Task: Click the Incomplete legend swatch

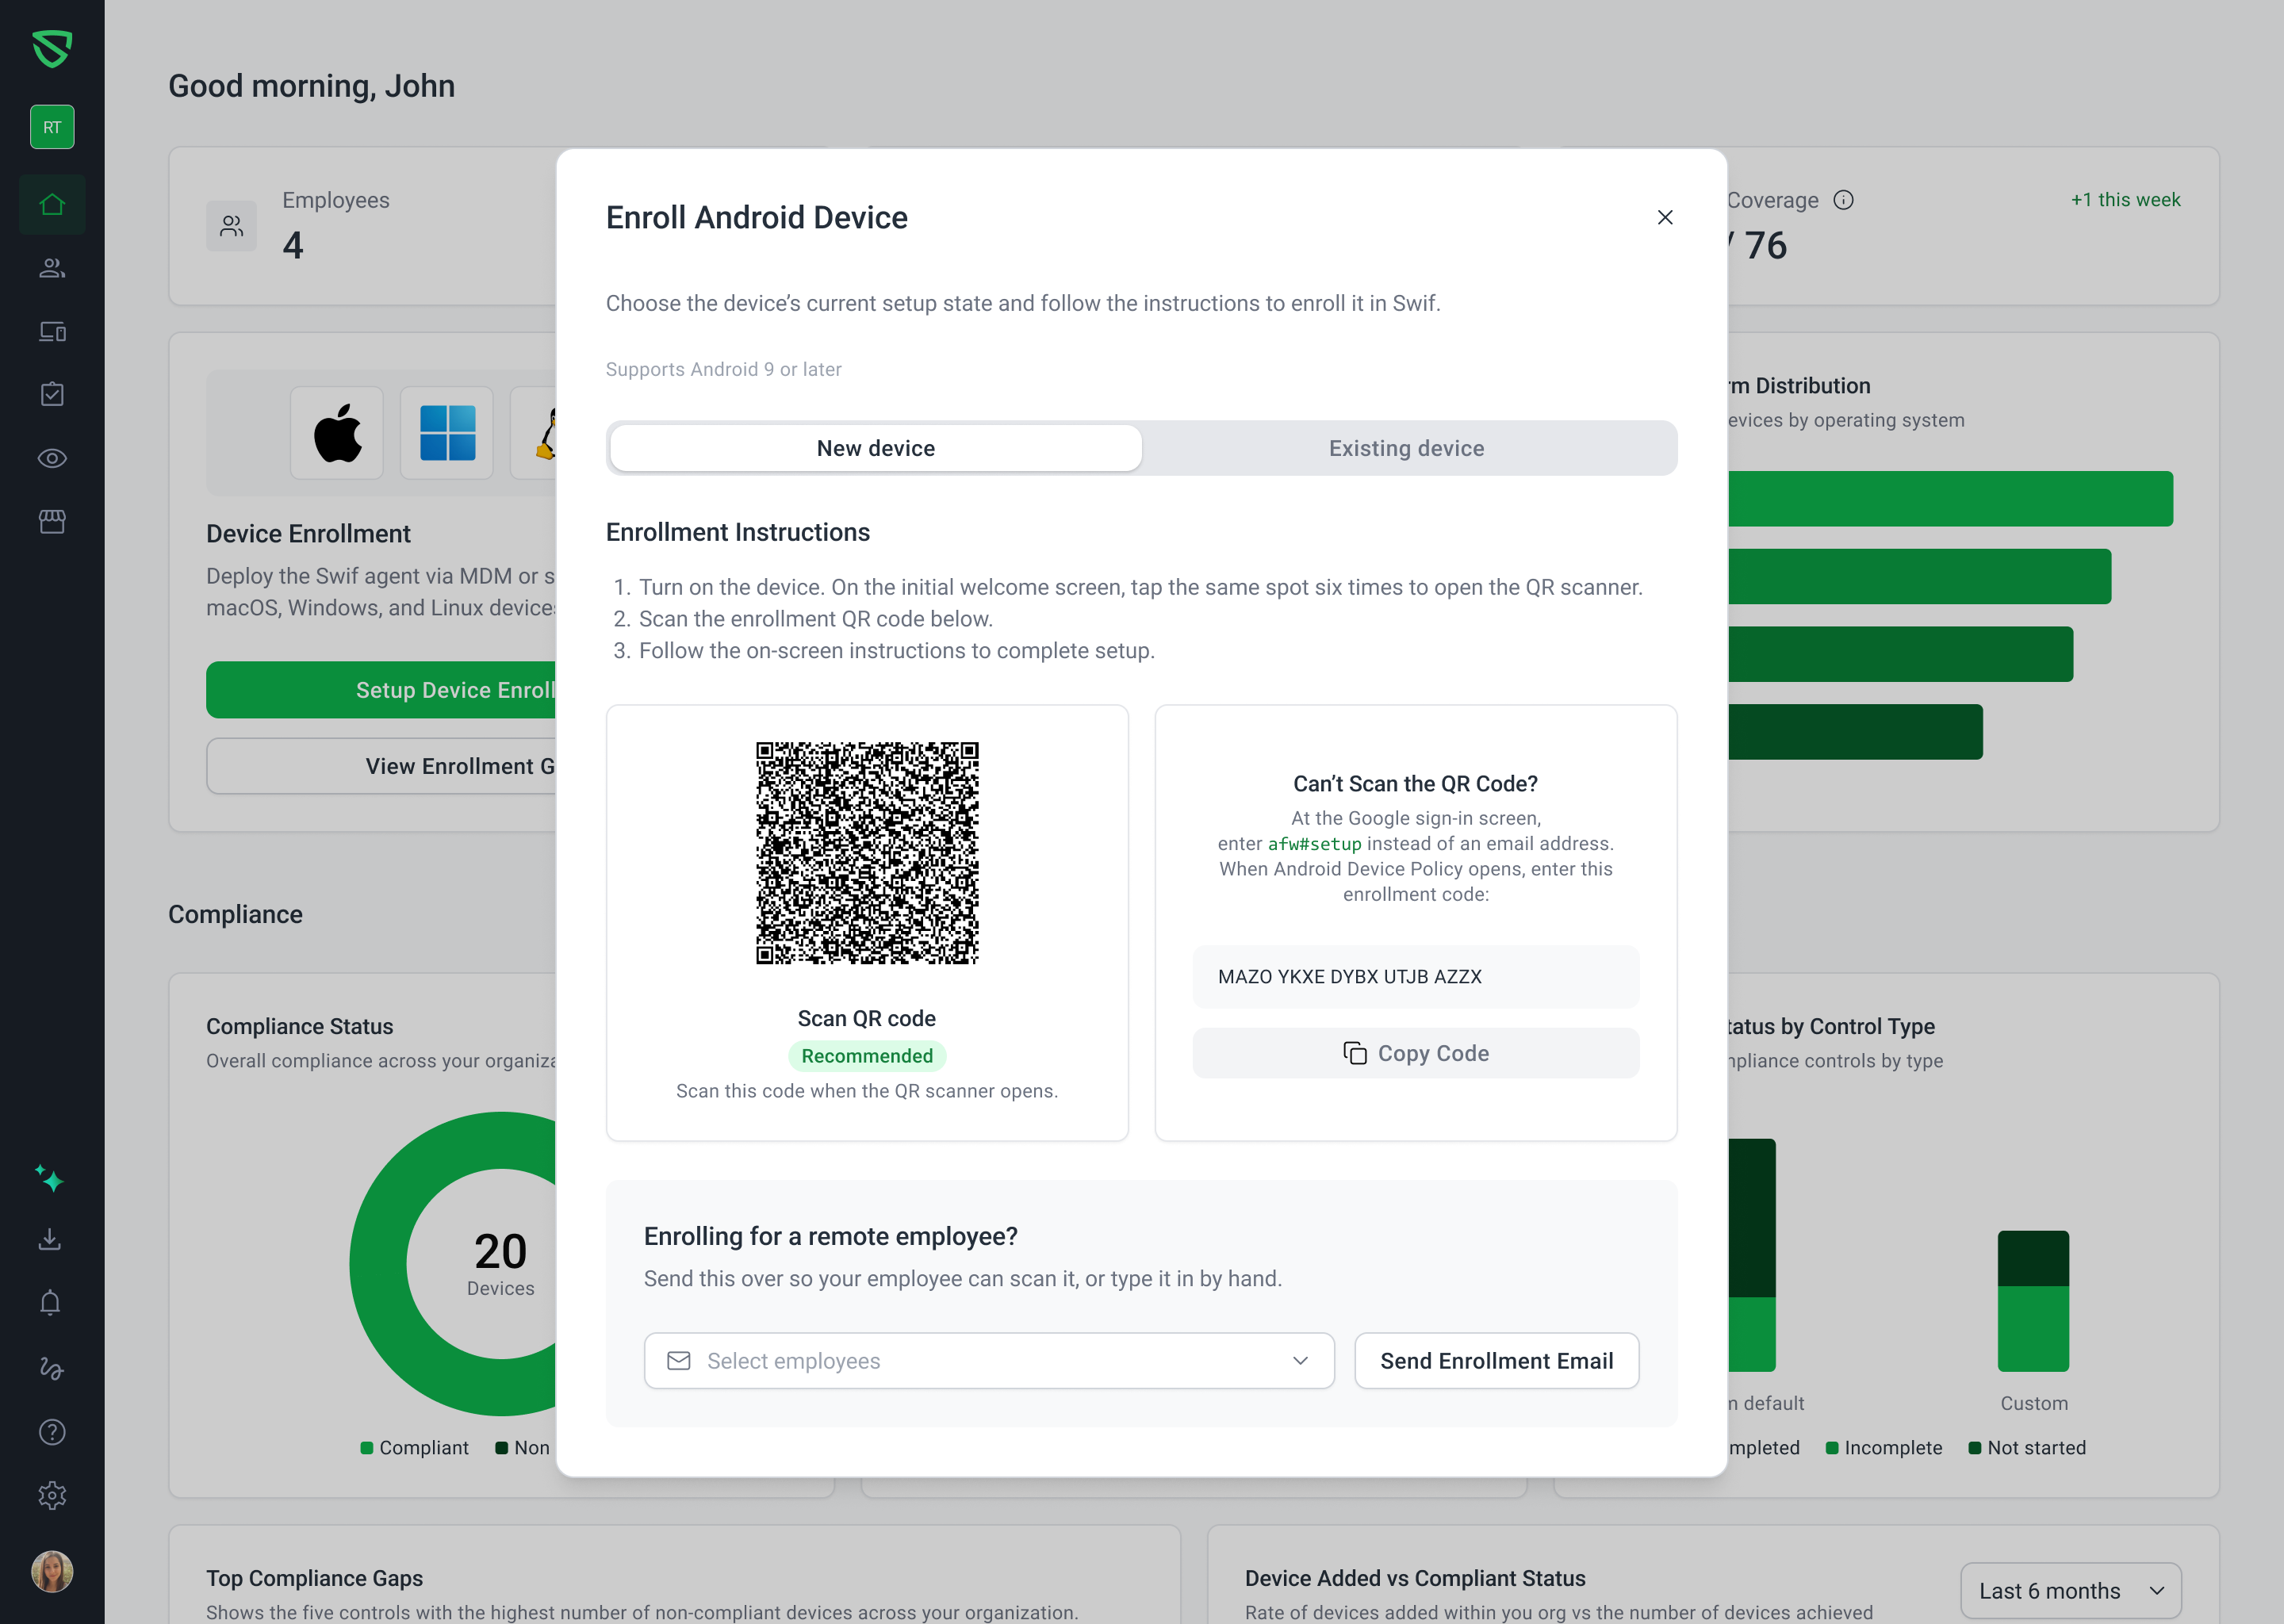Action: (1832, 1448)
